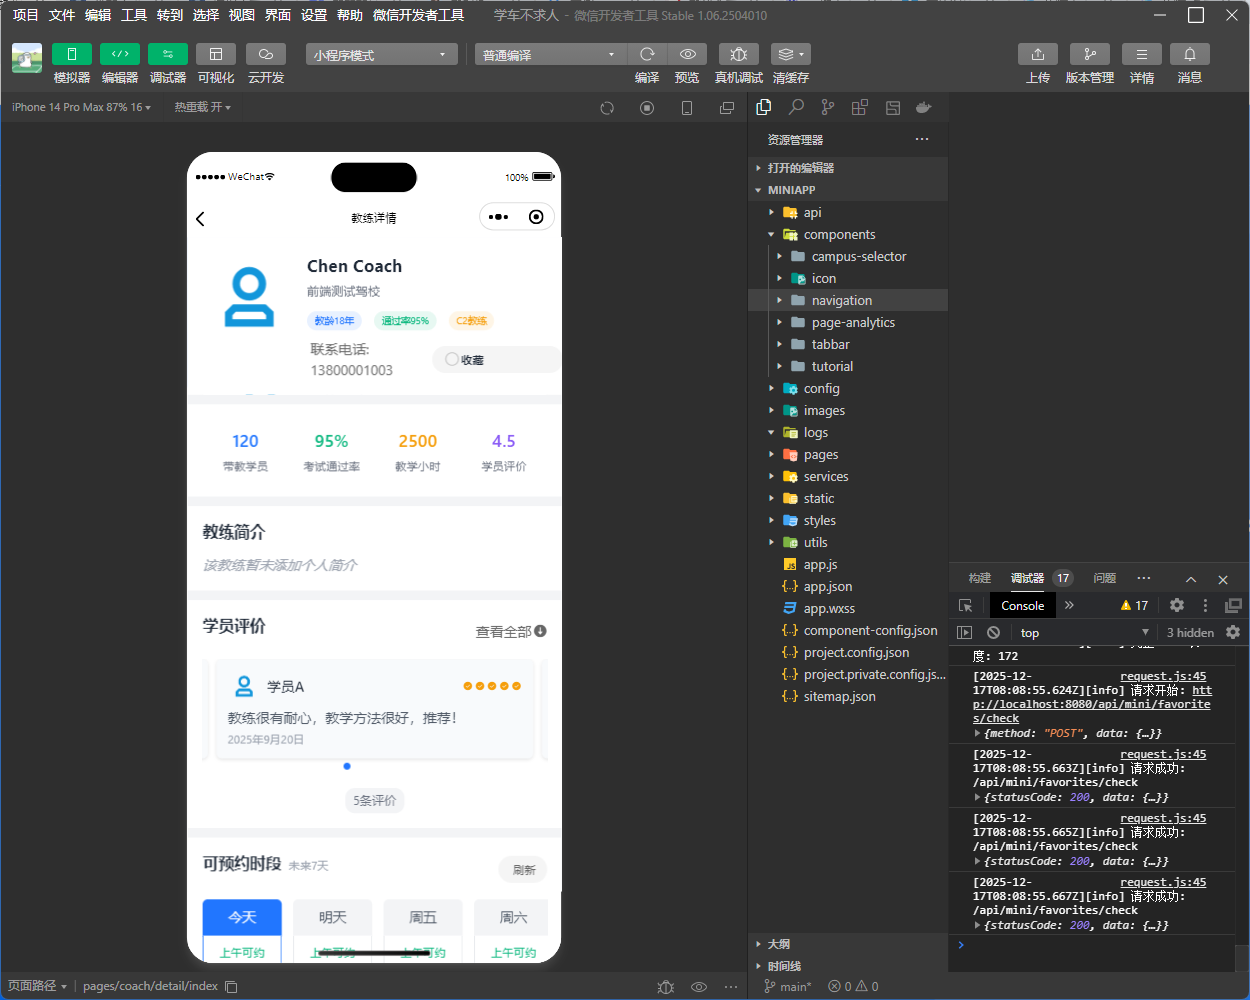Select the 明天 date tab
The height and width of the screenshot is (1000, 1250).
click(333, 917)
